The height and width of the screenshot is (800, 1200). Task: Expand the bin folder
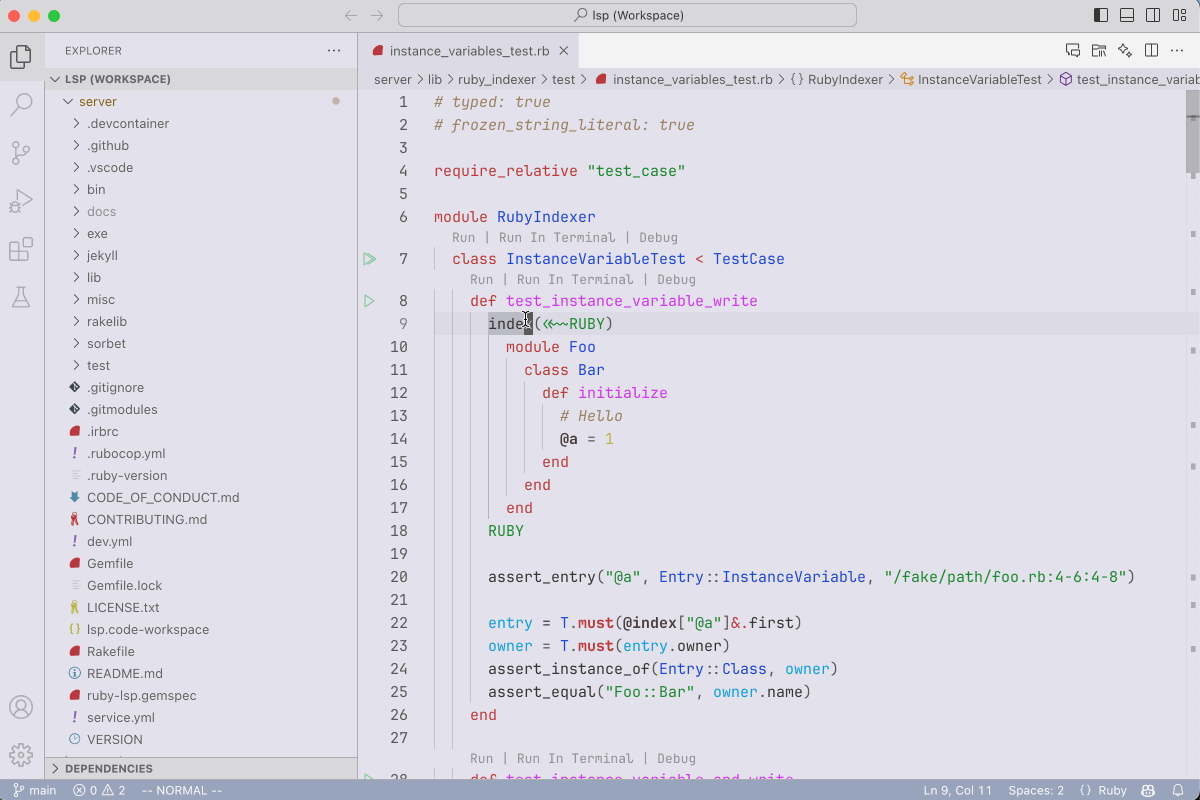[201, 190]
